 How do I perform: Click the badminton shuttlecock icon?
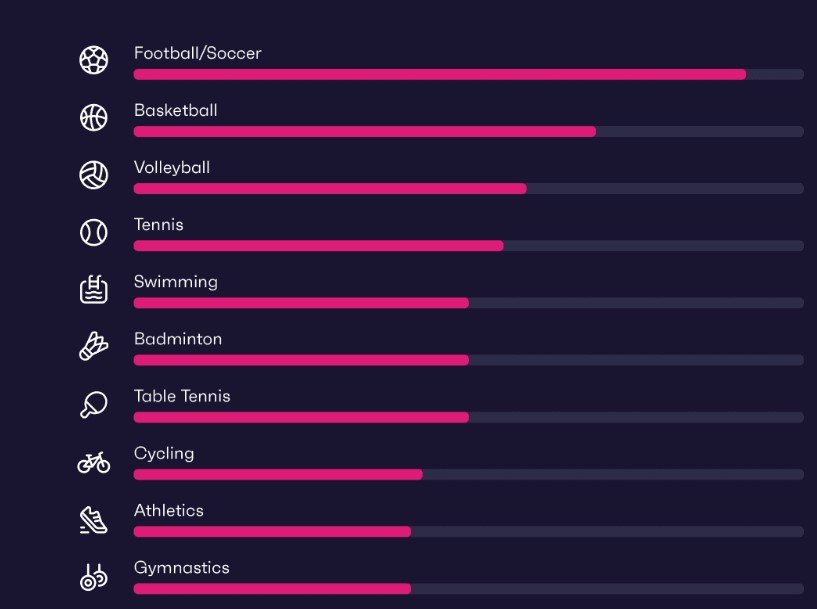click(93, 347)
